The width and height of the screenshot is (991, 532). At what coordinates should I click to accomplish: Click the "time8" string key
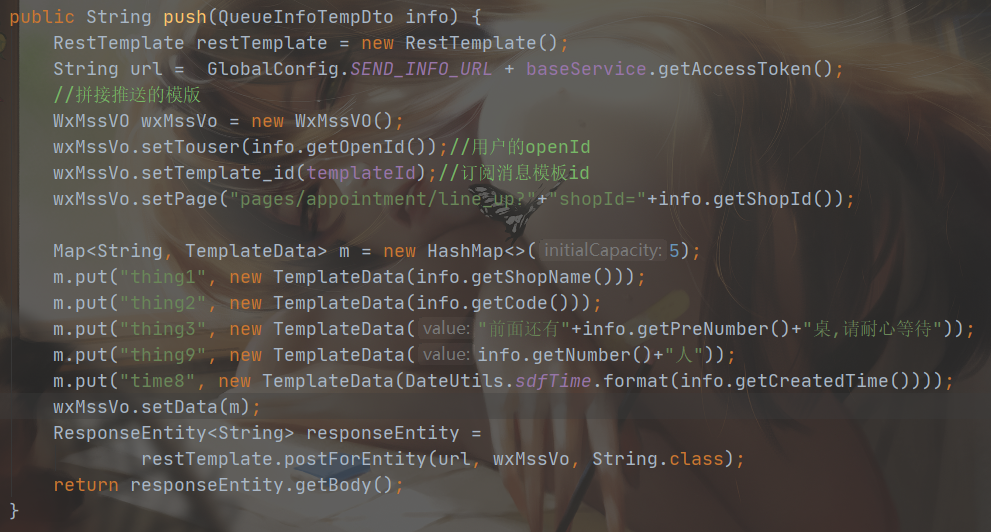(x=157, y=381)
